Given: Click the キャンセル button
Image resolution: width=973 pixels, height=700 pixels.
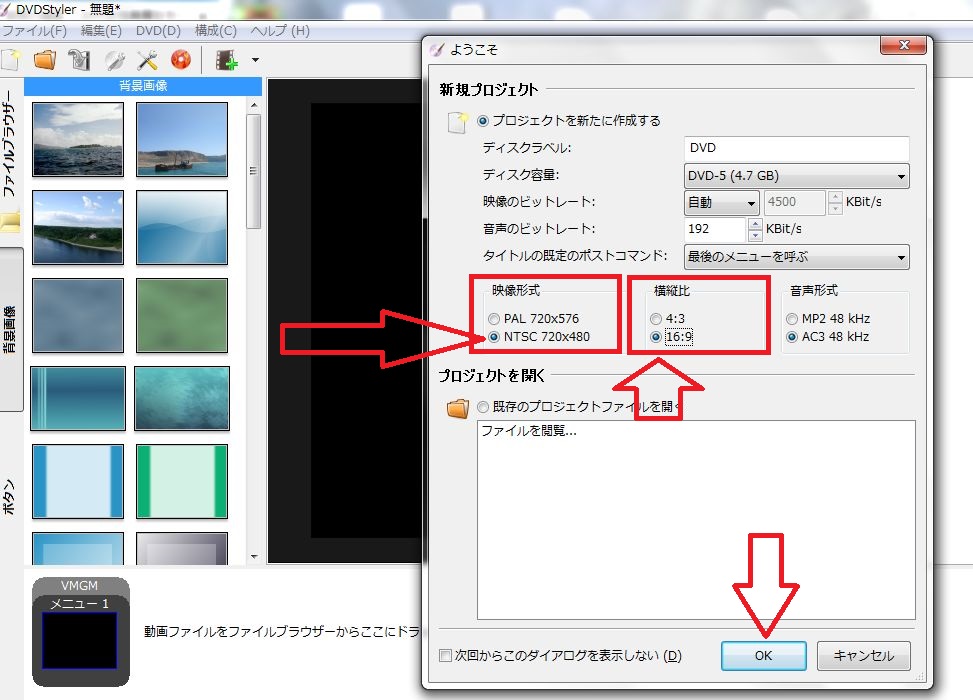Looking at the screenshot, I should click(x=863, y=656).
